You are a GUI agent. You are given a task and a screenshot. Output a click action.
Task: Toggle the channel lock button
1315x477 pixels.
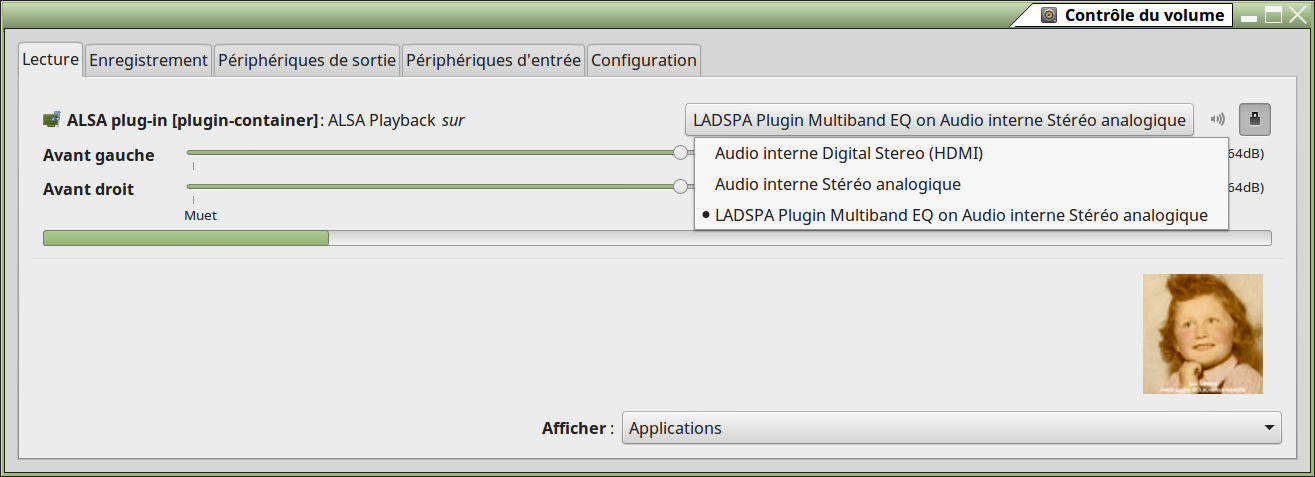pyautogui.click(x=1255, y=120)
